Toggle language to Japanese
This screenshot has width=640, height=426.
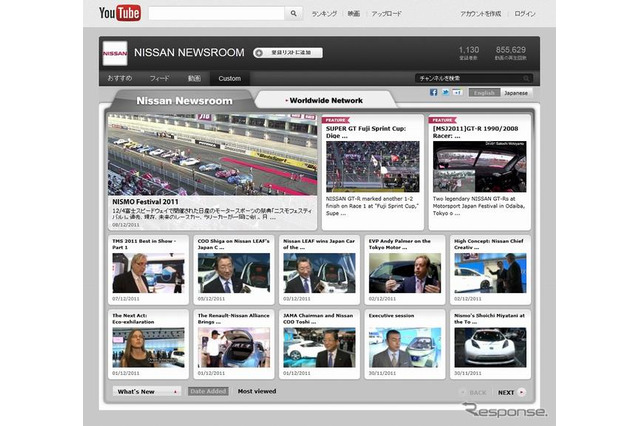[x=516, y=93]
